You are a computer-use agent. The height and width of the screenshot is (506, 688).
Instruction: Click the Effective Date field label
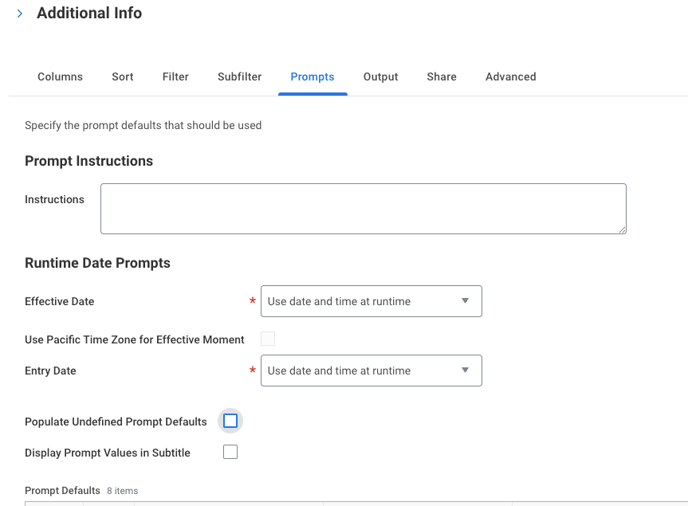point(59,301)
